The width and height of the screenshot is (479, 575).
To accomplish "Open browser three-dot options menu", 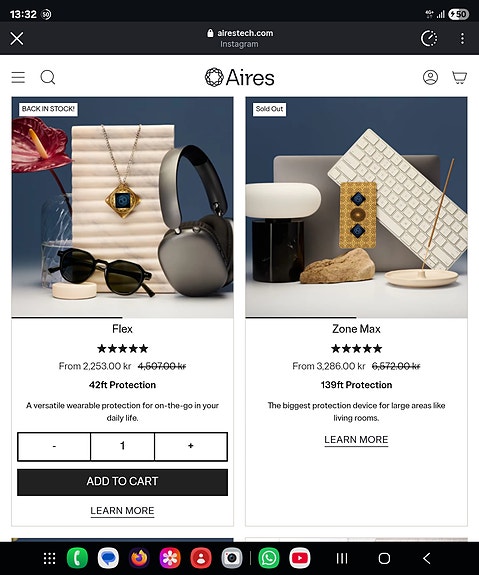I will [462, 38].
